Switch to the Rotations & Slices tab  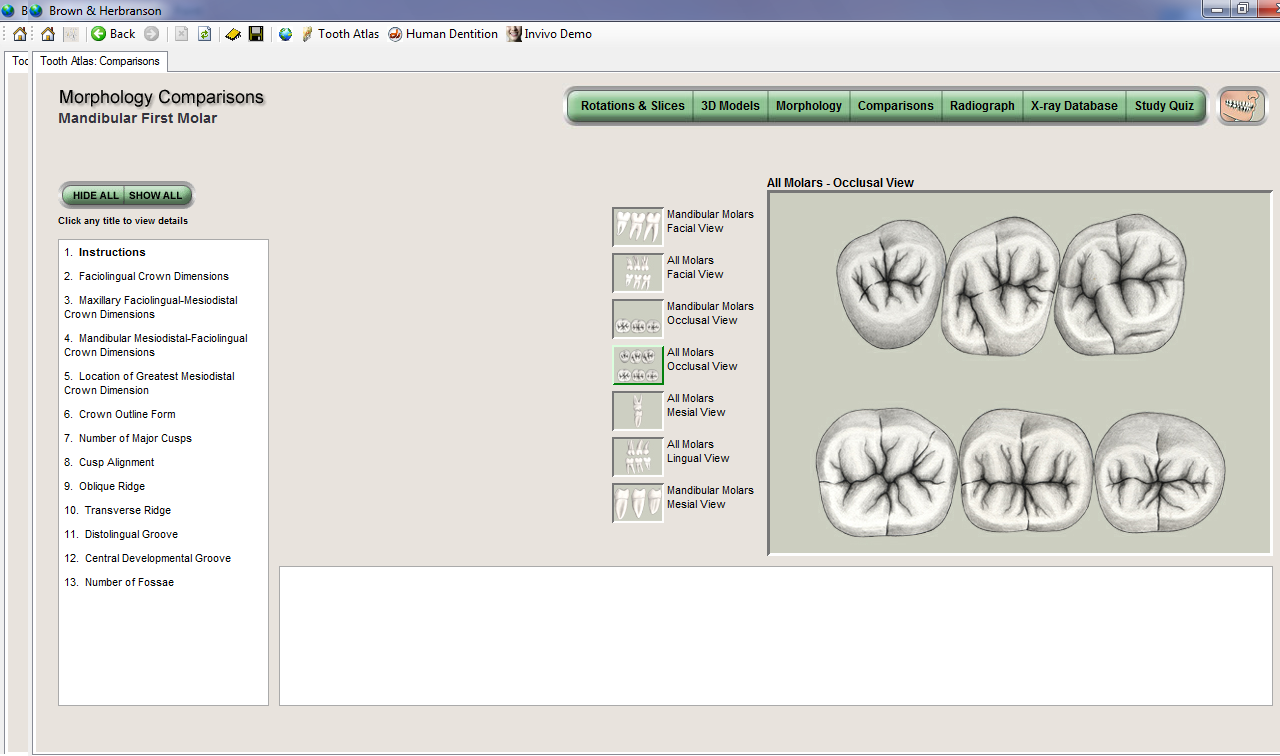632,106
